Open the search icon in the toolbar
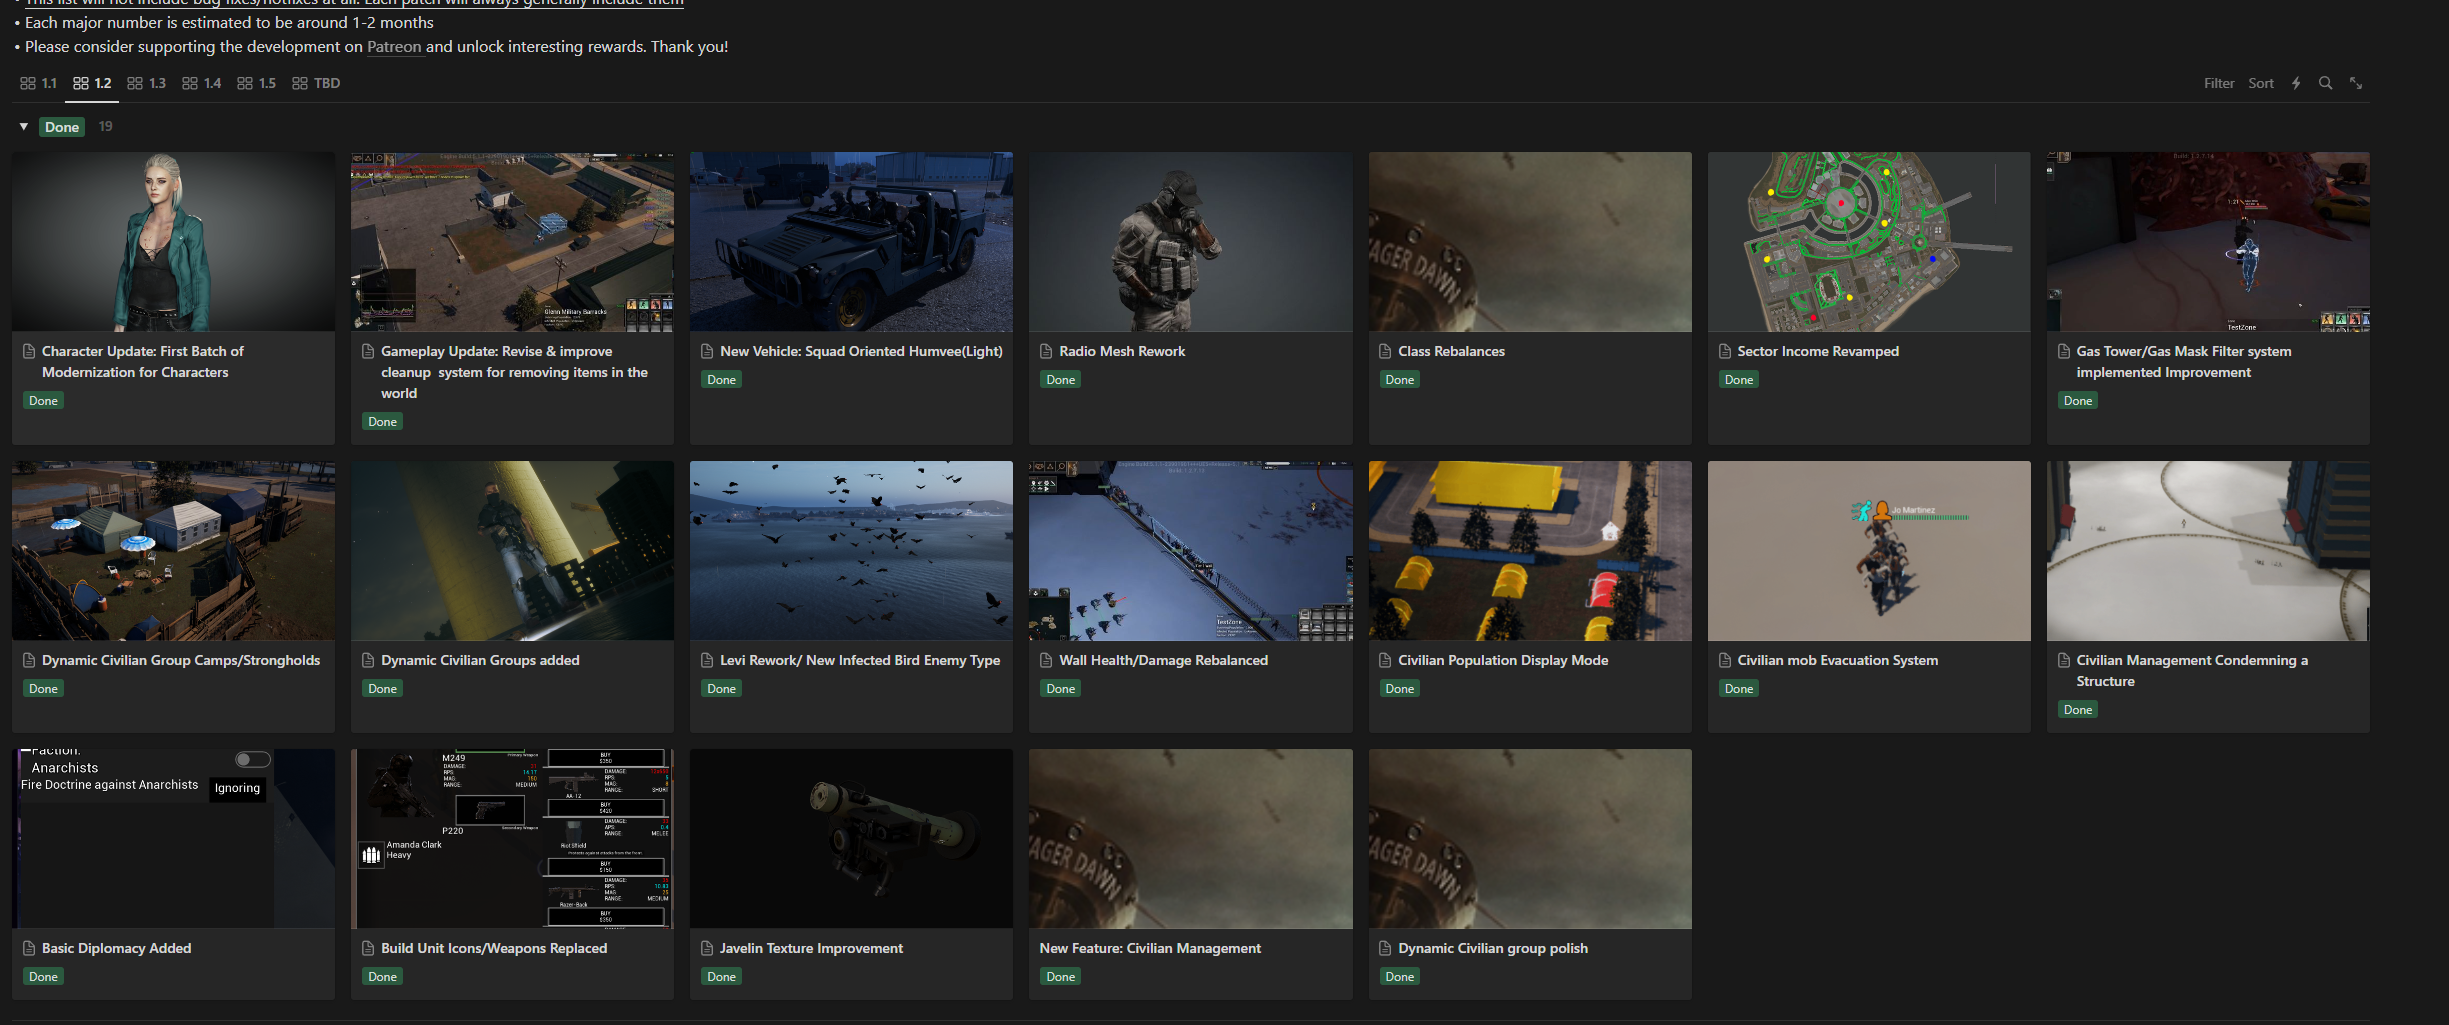 click(x=2326, y=83)
